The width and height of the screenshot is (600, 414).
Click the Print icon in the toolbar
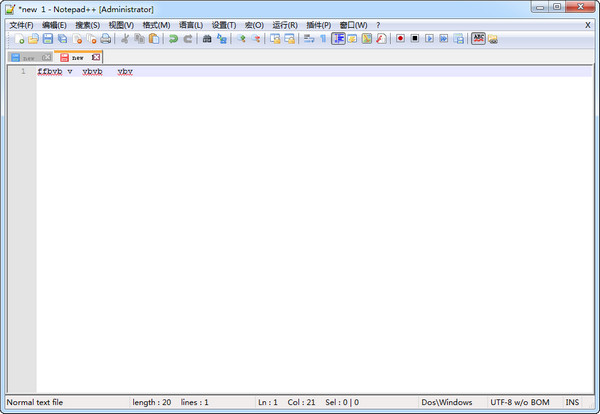tap(106, 39)
